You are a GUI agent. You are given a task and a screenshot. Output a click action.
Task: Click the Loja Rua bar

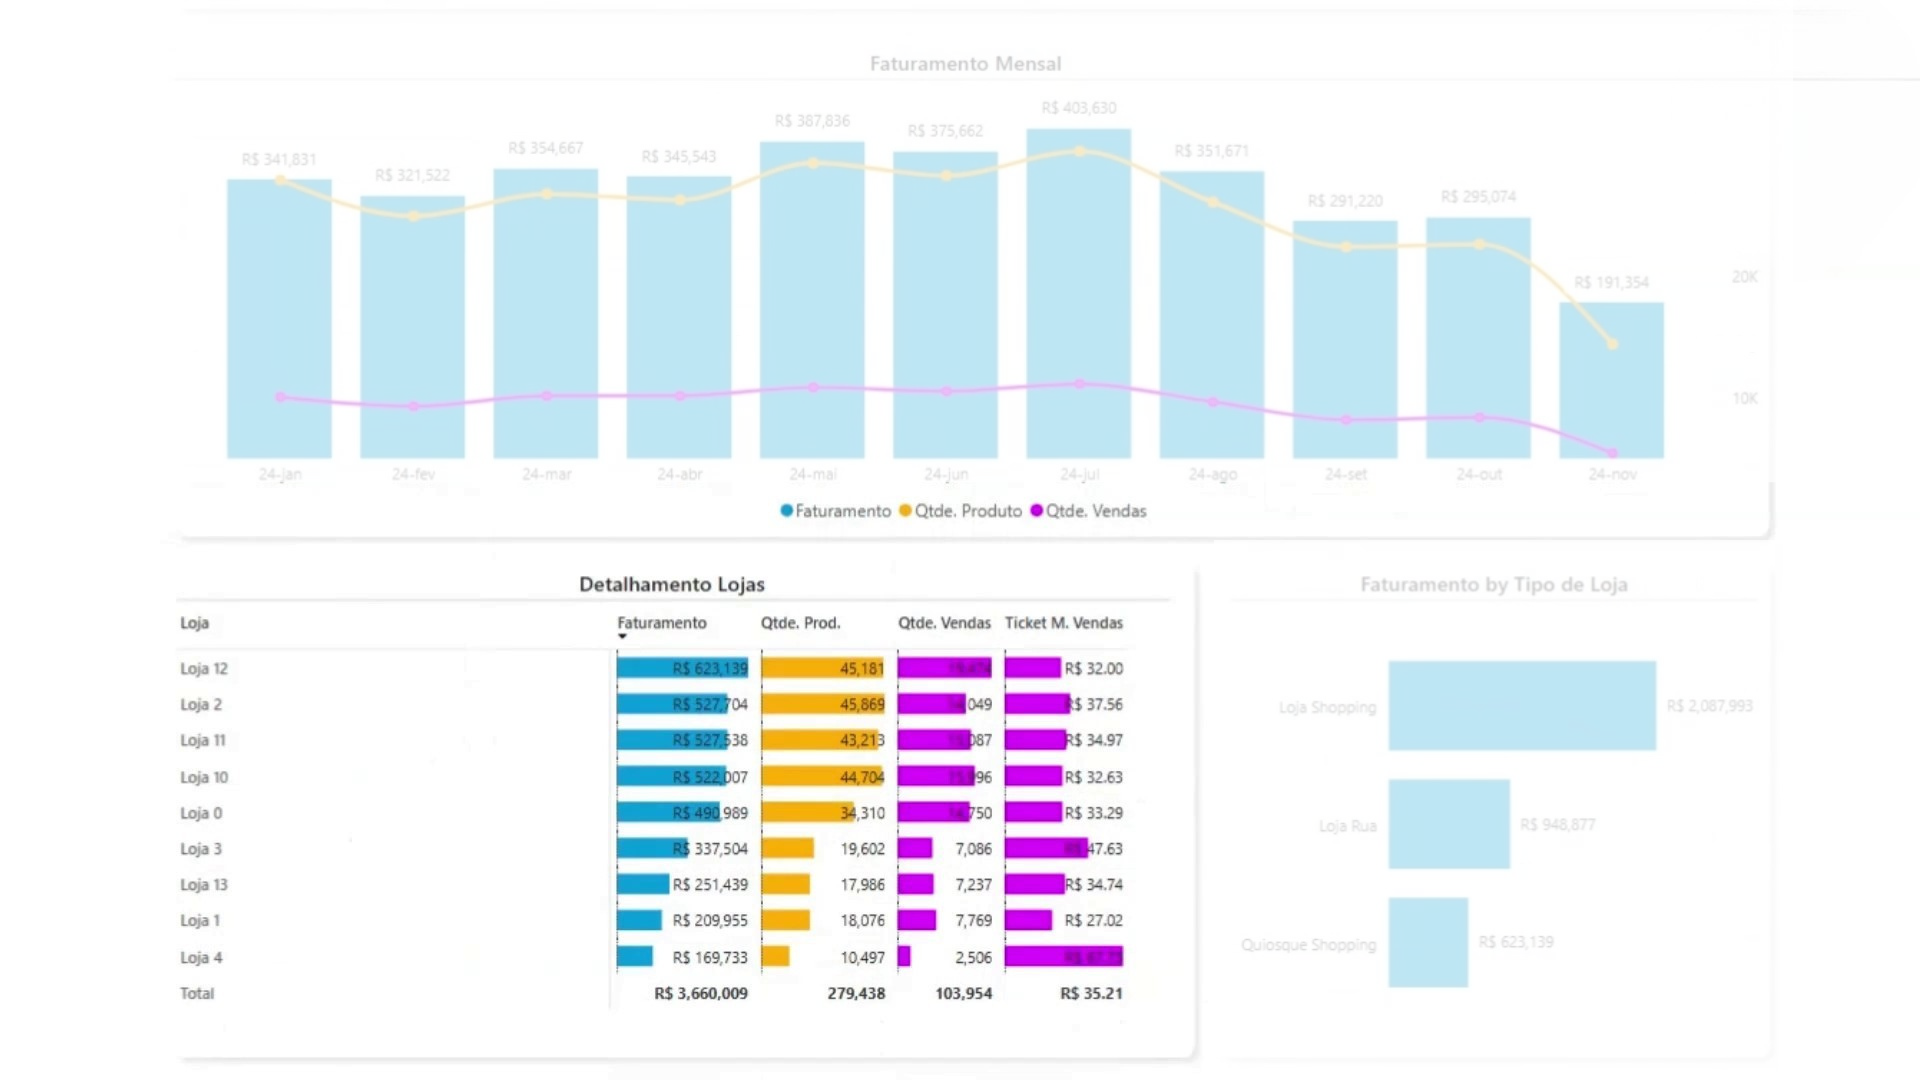[x=1448, y=825]
